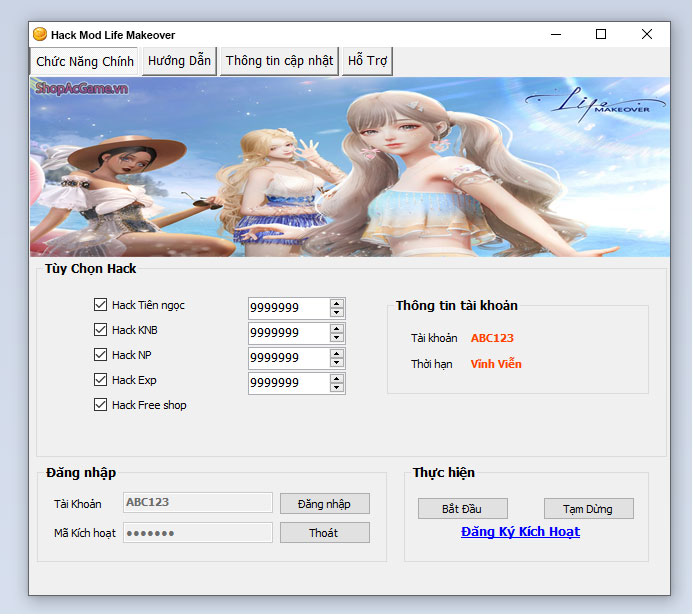Image resolution: width=693 pixels, height=616 pixels.
Task: Uncheck the Hack Free shop checkbox
Action: [100, 404]
